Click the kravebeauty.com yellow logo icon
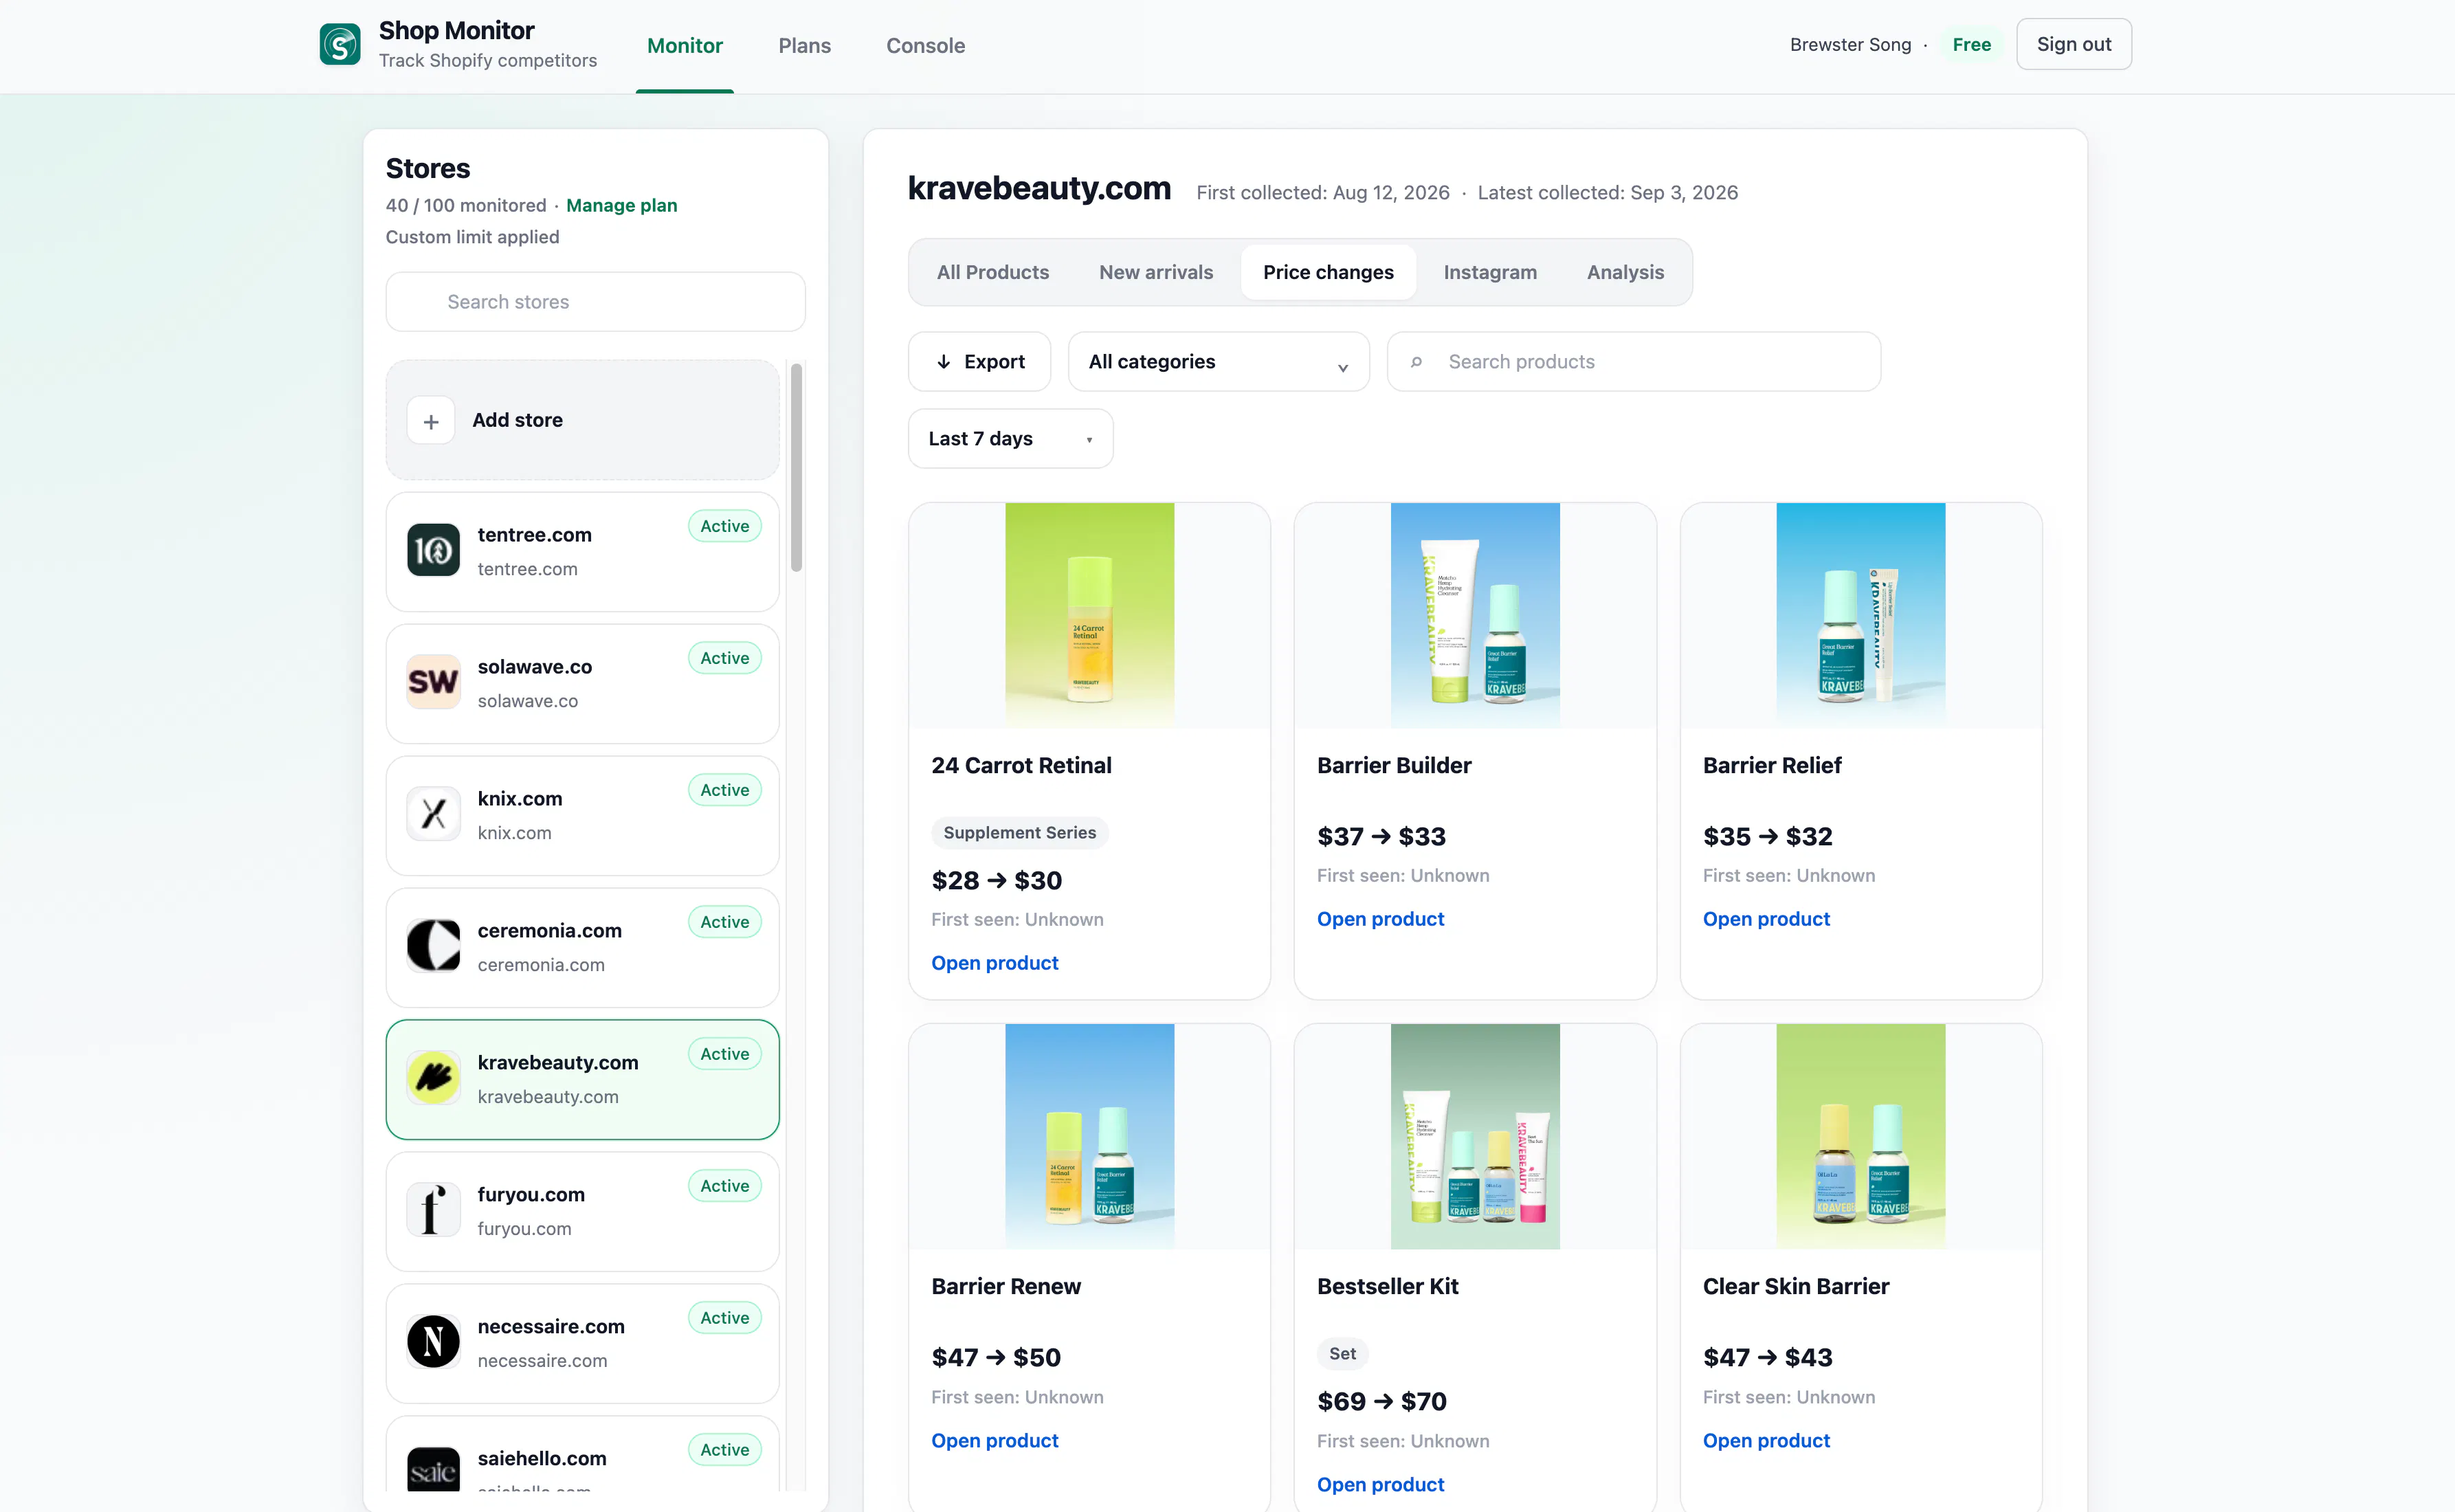The height and width of the screenshot is (1512, 2455). 433,1078
